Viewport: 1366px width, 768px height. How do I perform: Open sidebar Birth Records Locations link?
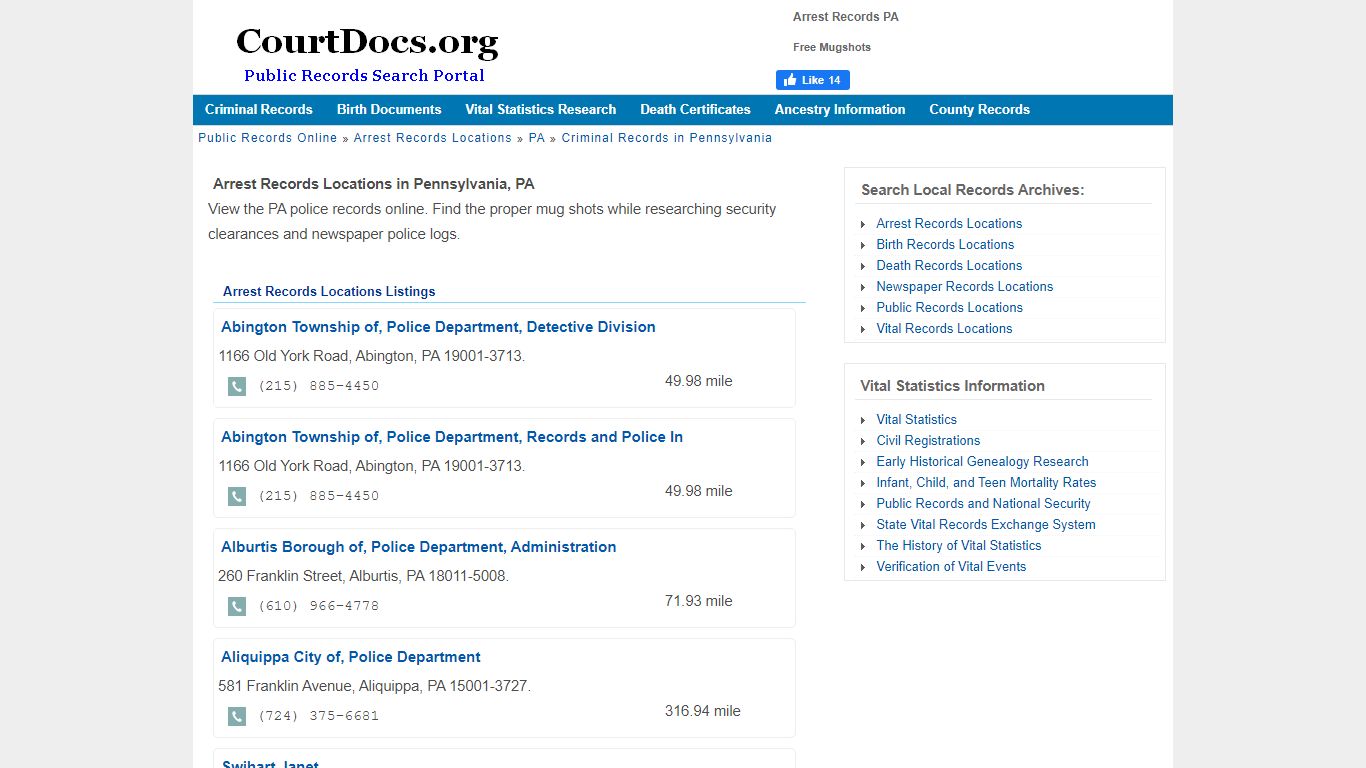tap(945, 245)
